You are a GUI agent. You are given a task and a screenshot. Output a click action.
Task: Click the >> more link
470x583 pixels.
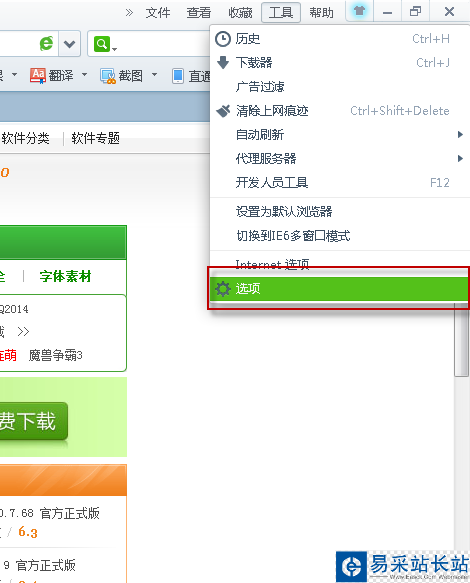(23, 331)
